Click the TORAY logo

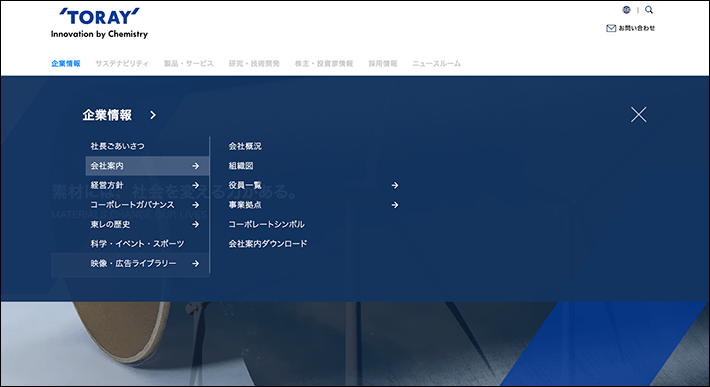point(99,23)
